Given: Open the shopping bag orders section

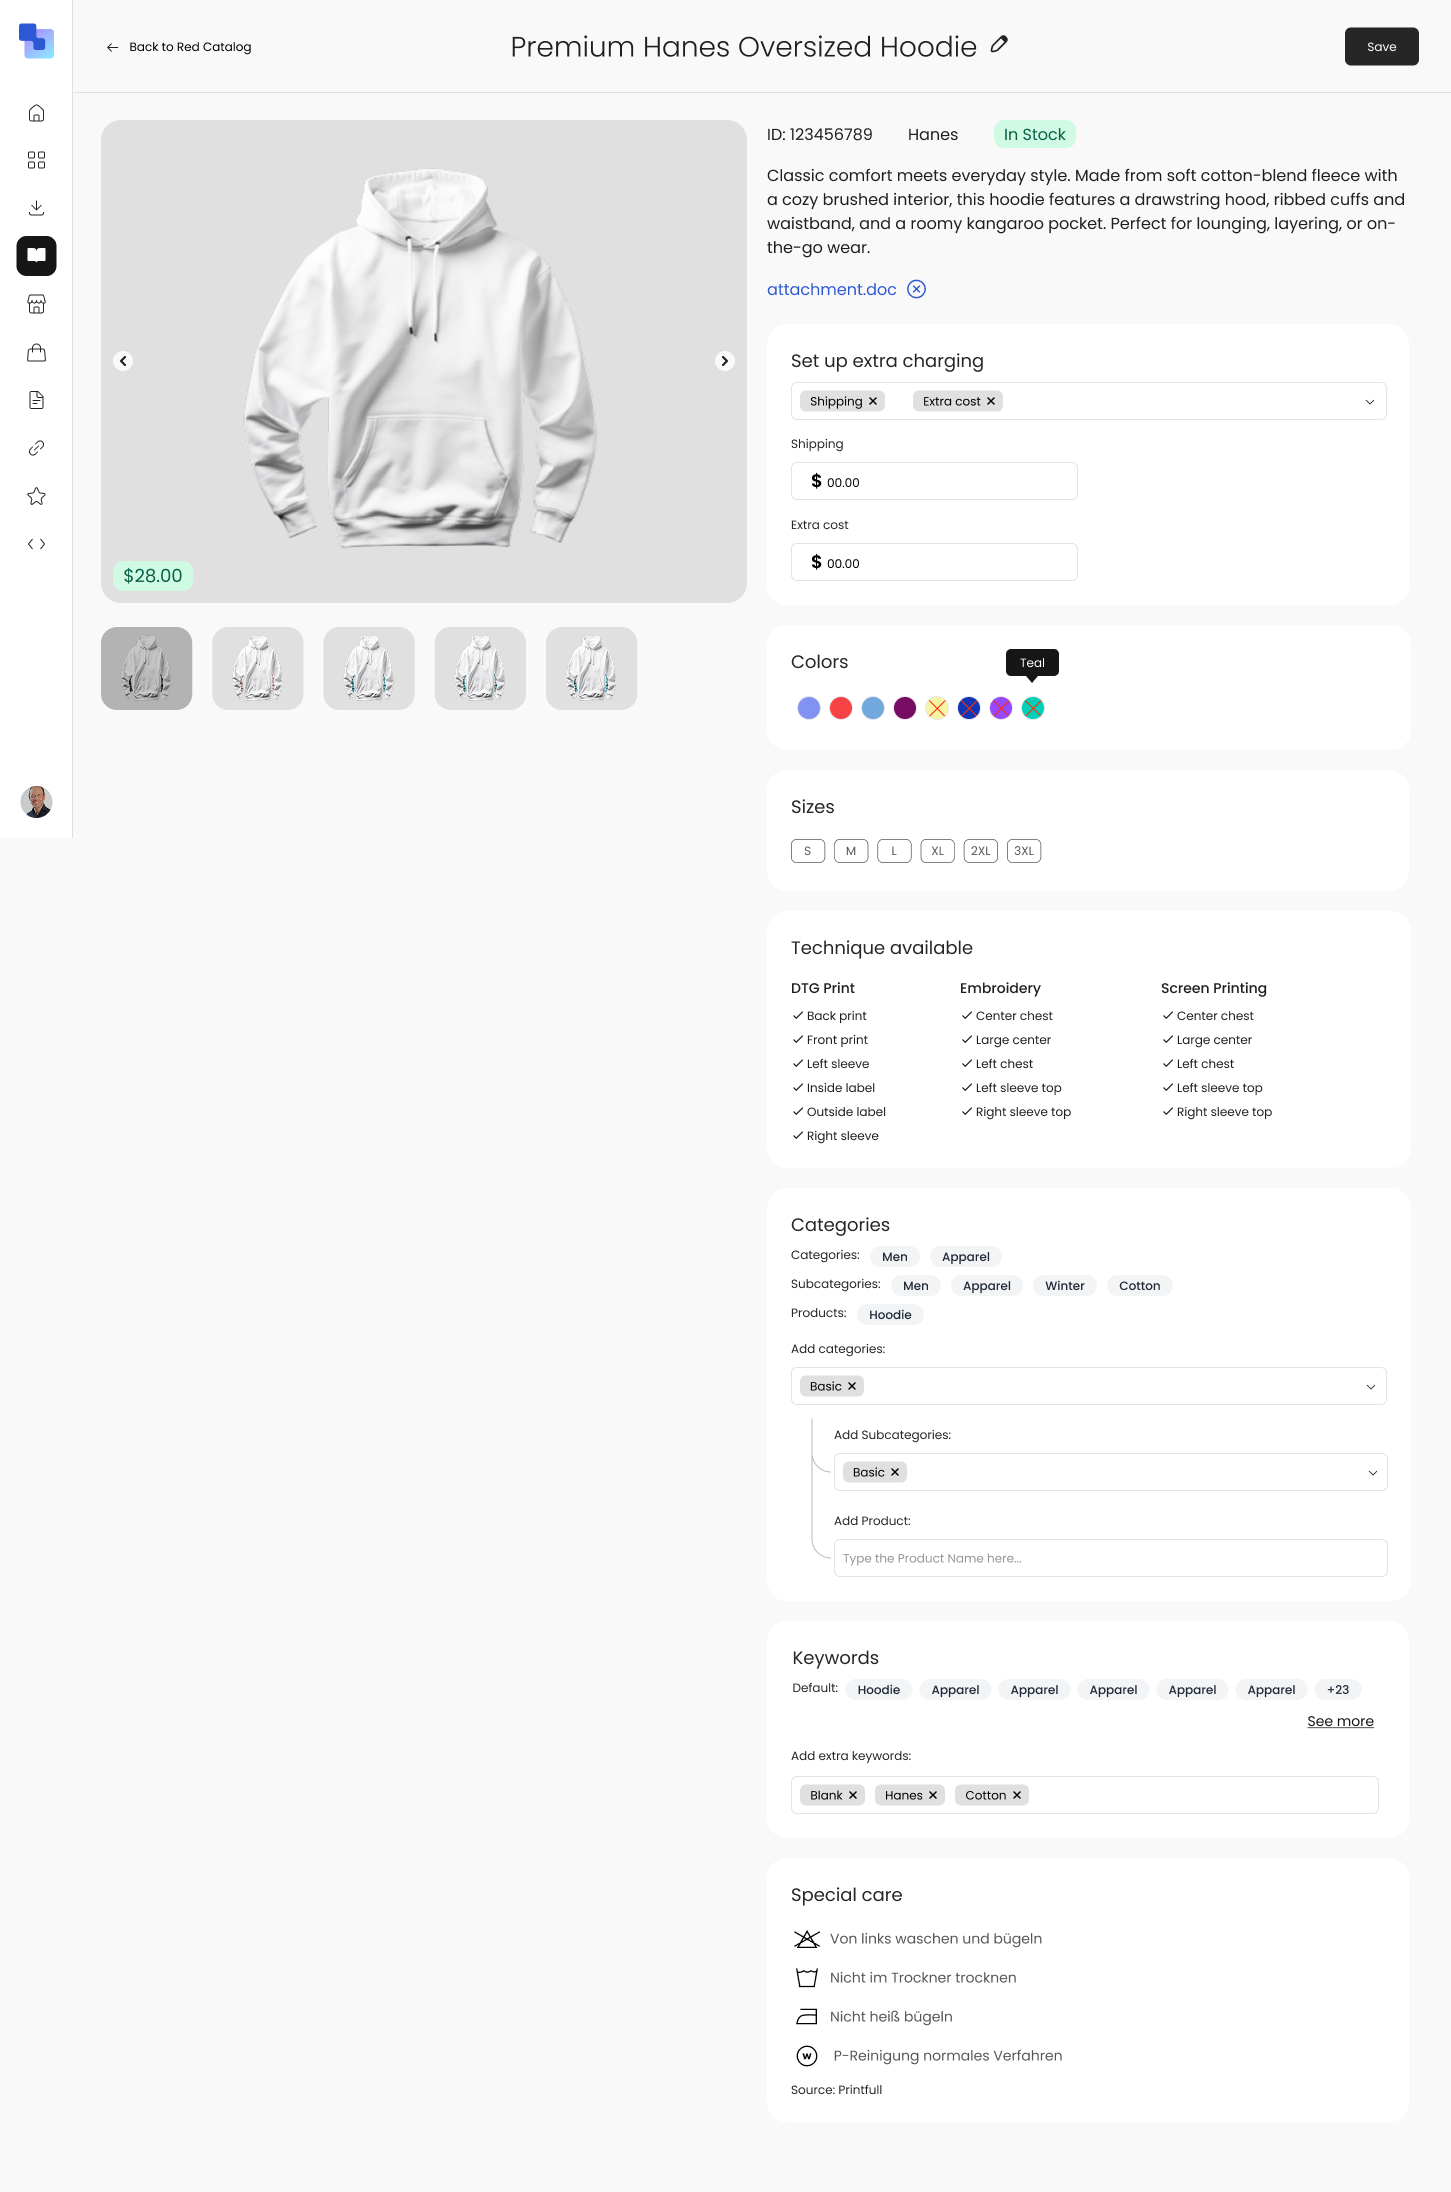Looking at the screenshot, I should [x=36, y=352].
